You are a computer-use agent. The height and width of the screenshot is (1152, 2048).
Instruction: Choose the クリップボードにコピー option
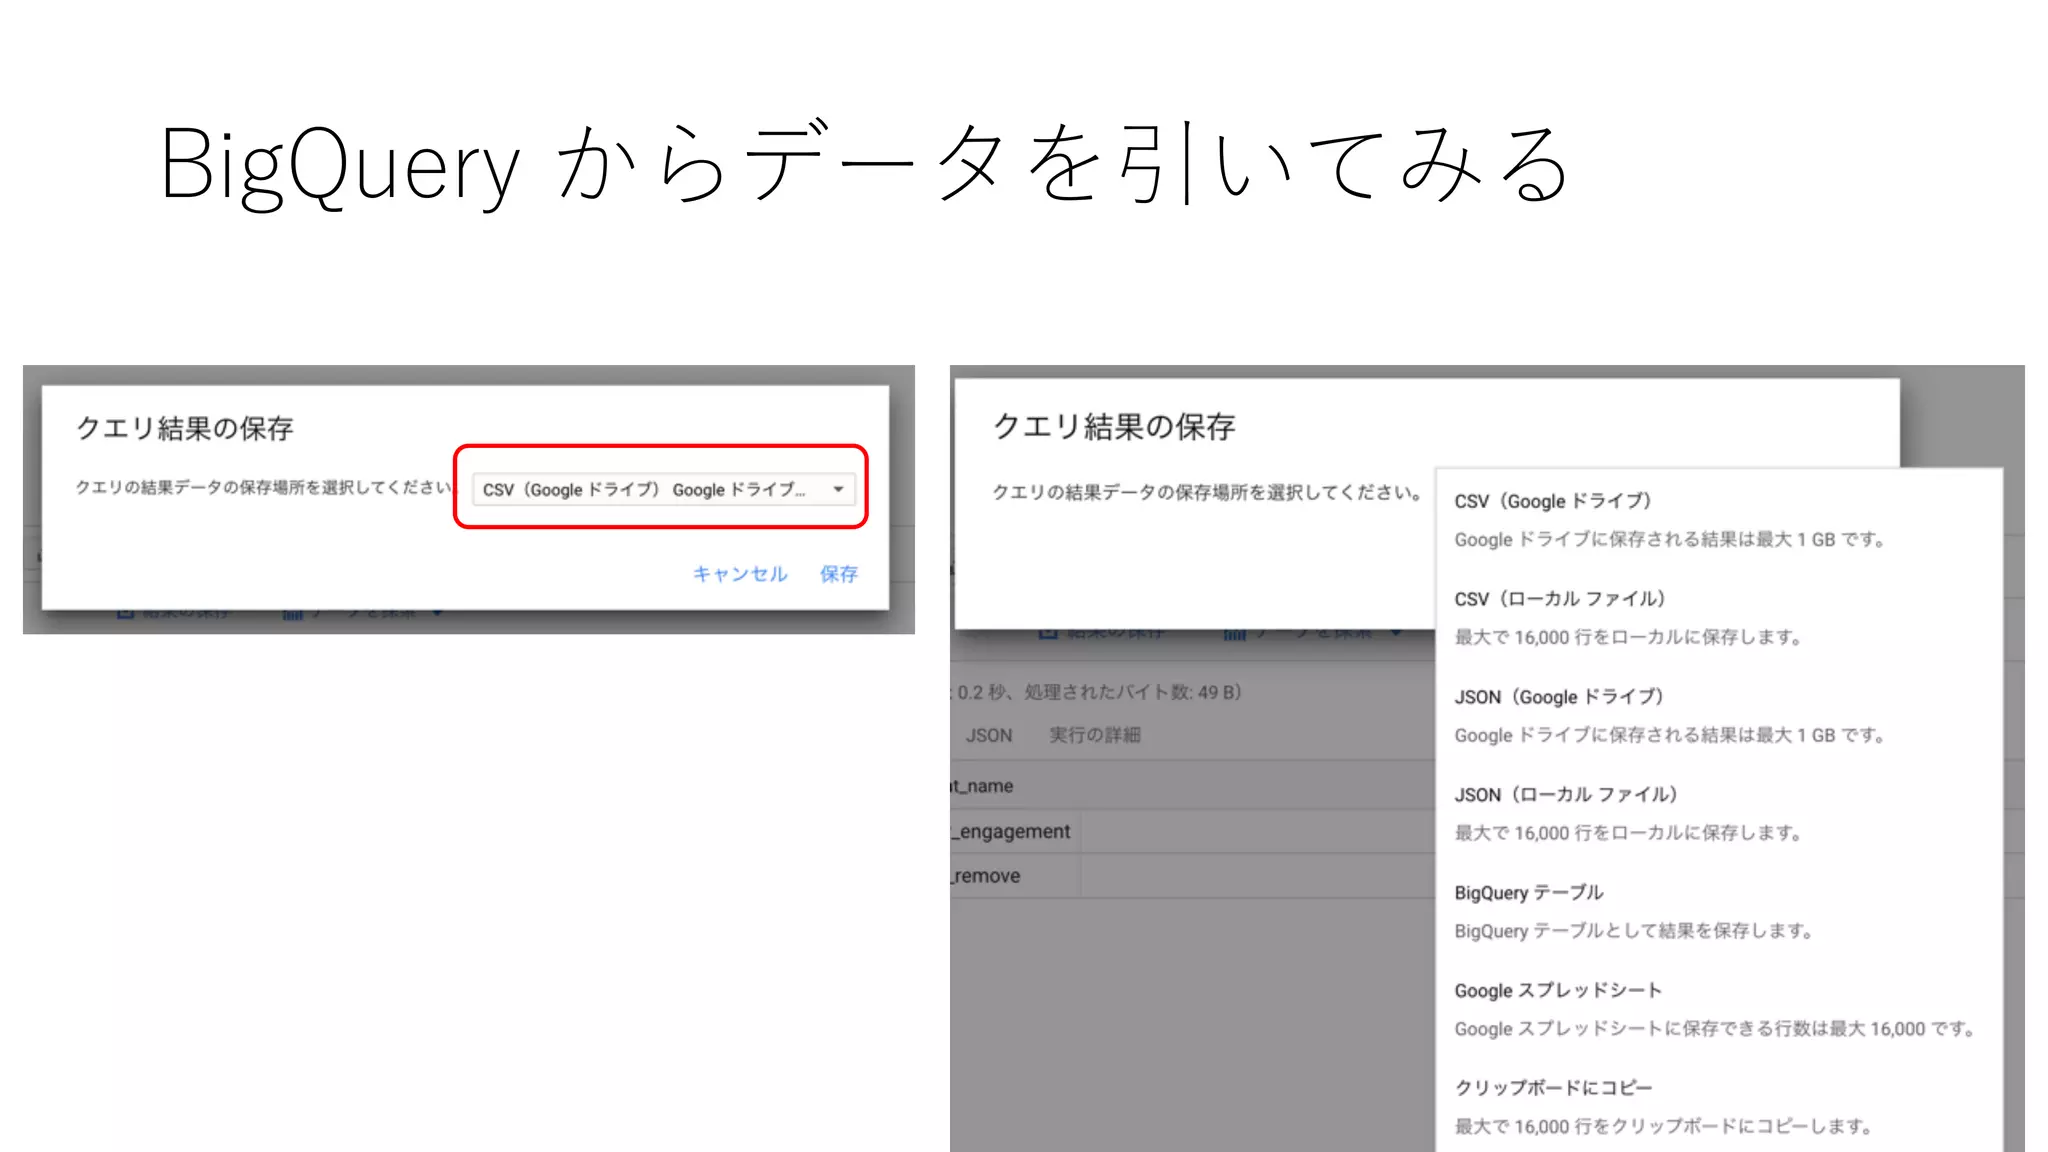(1719, 1106)
